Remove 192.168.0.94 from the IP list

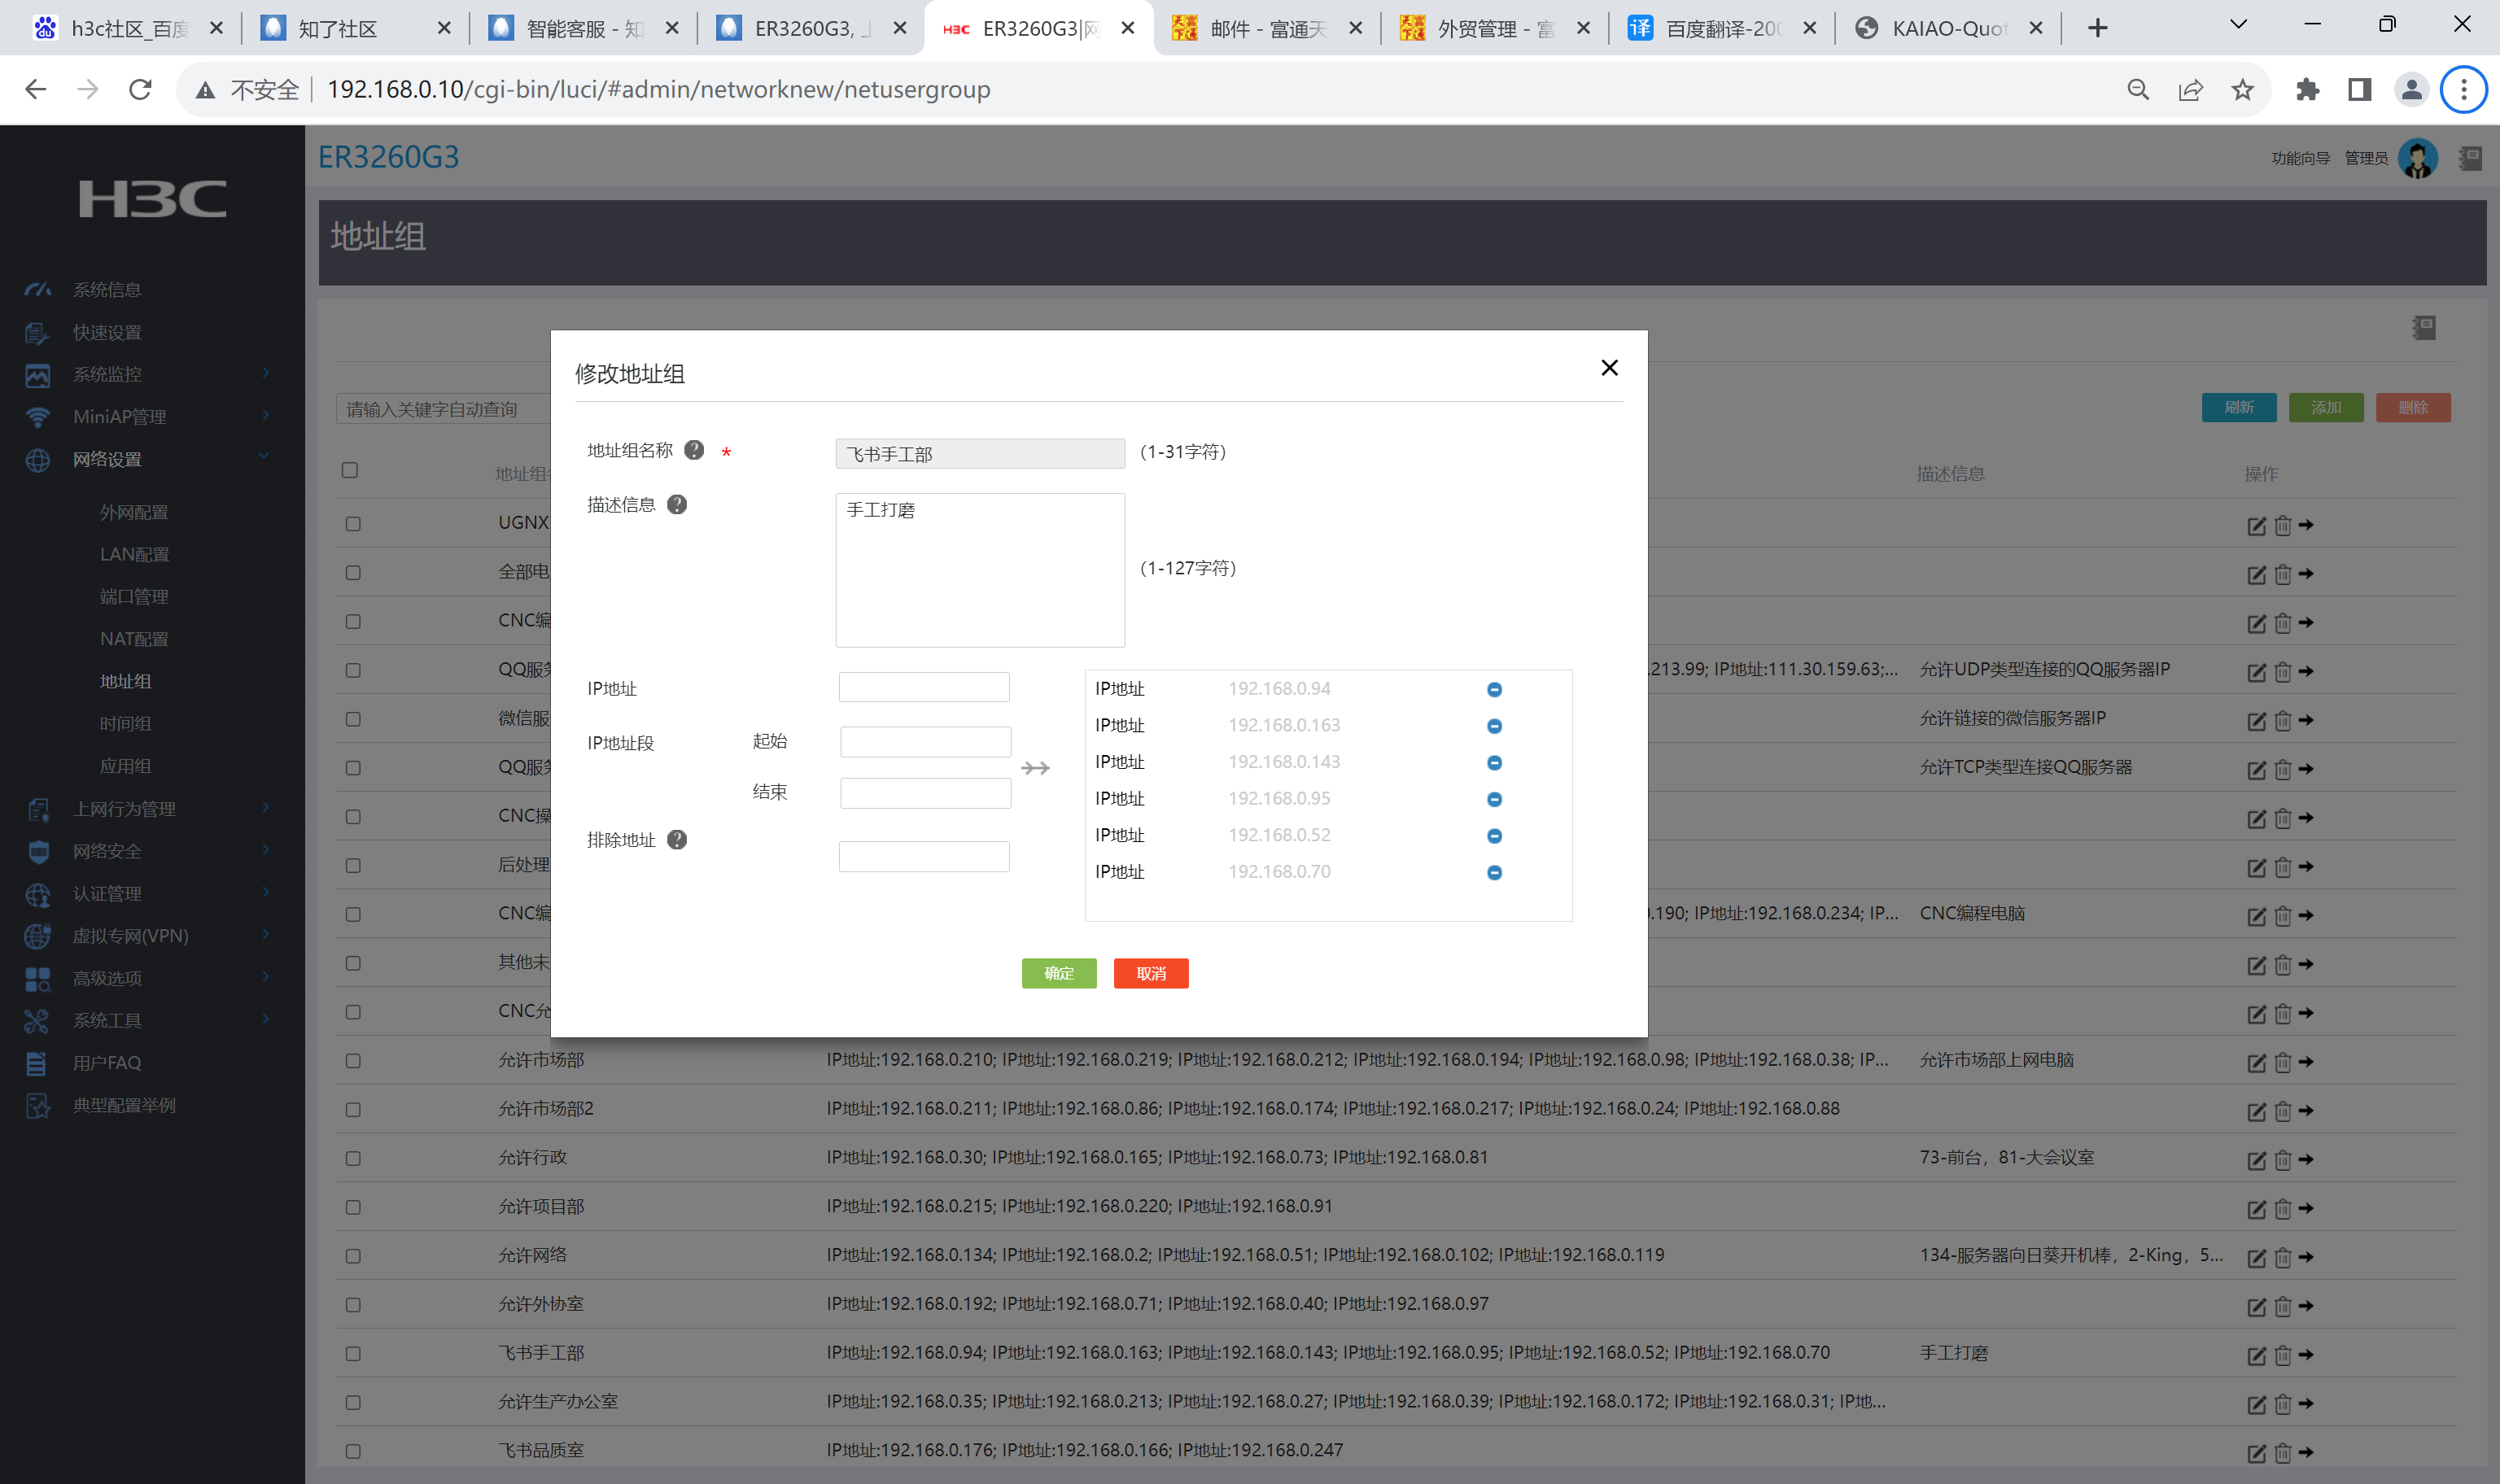tap(1494, 689)
